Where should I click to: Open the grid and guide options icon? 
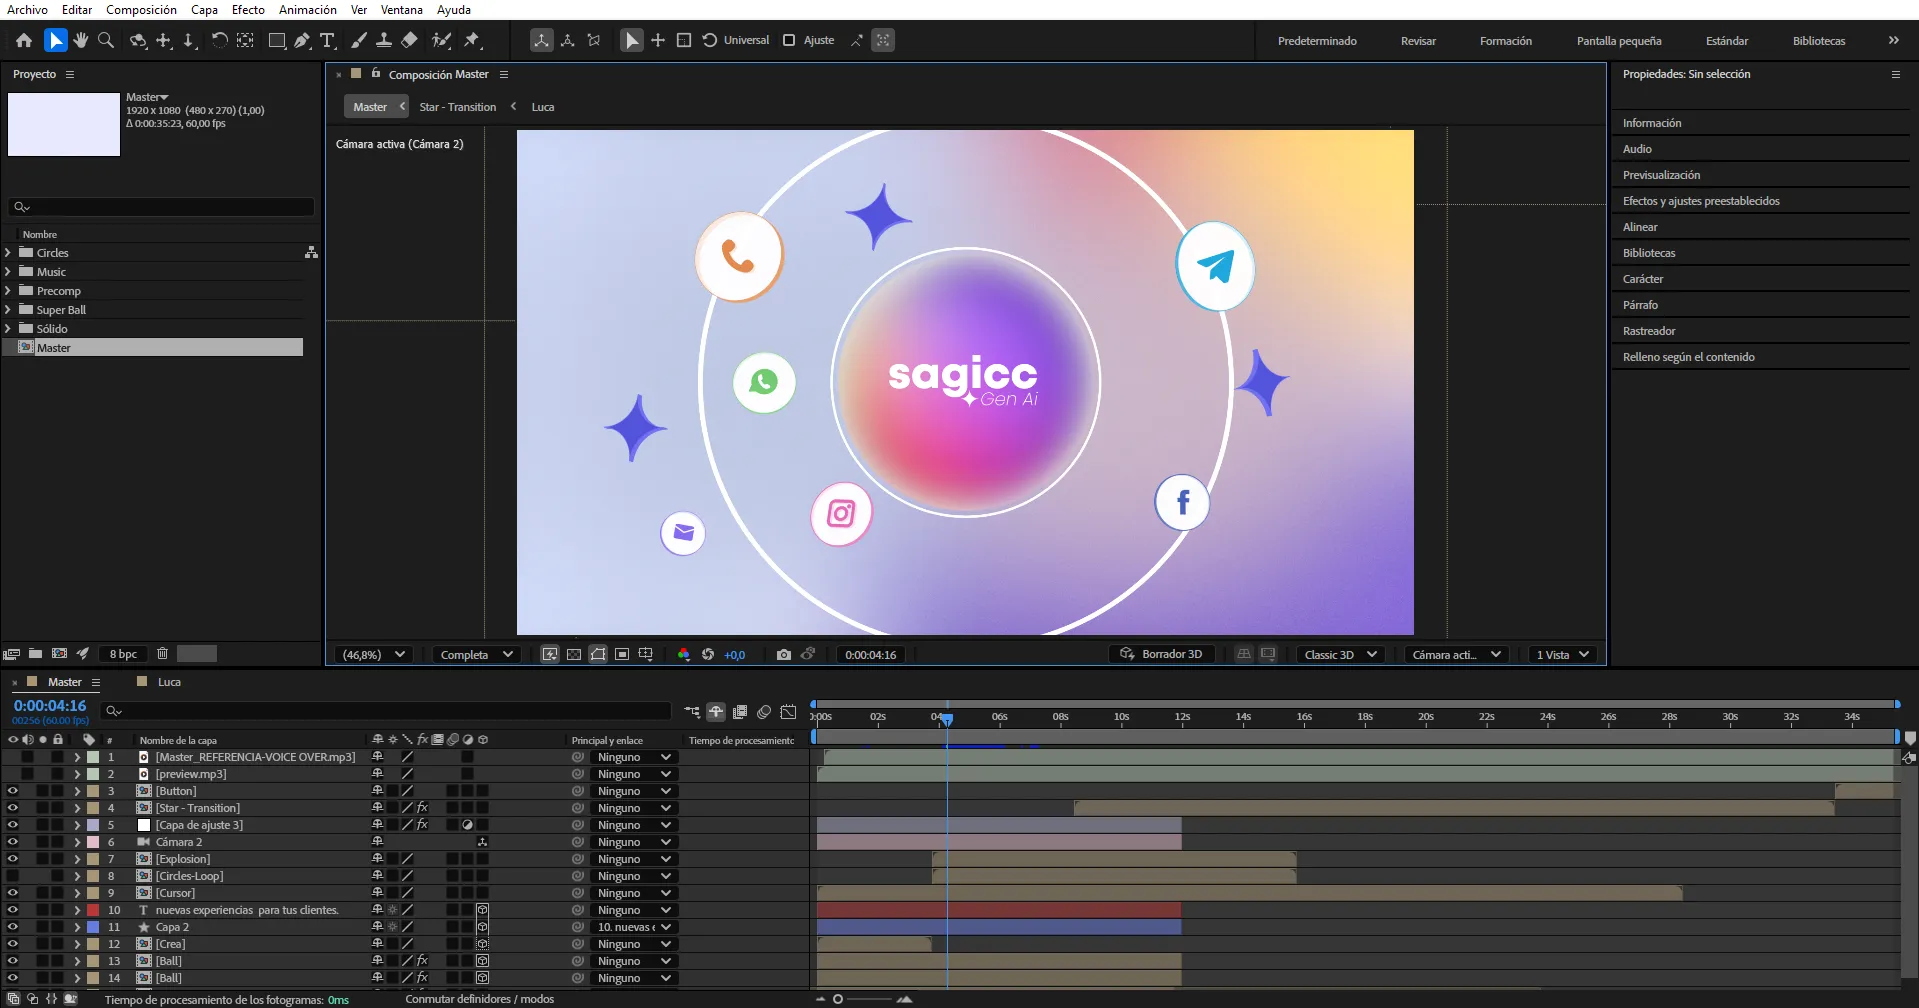point(646,654)
